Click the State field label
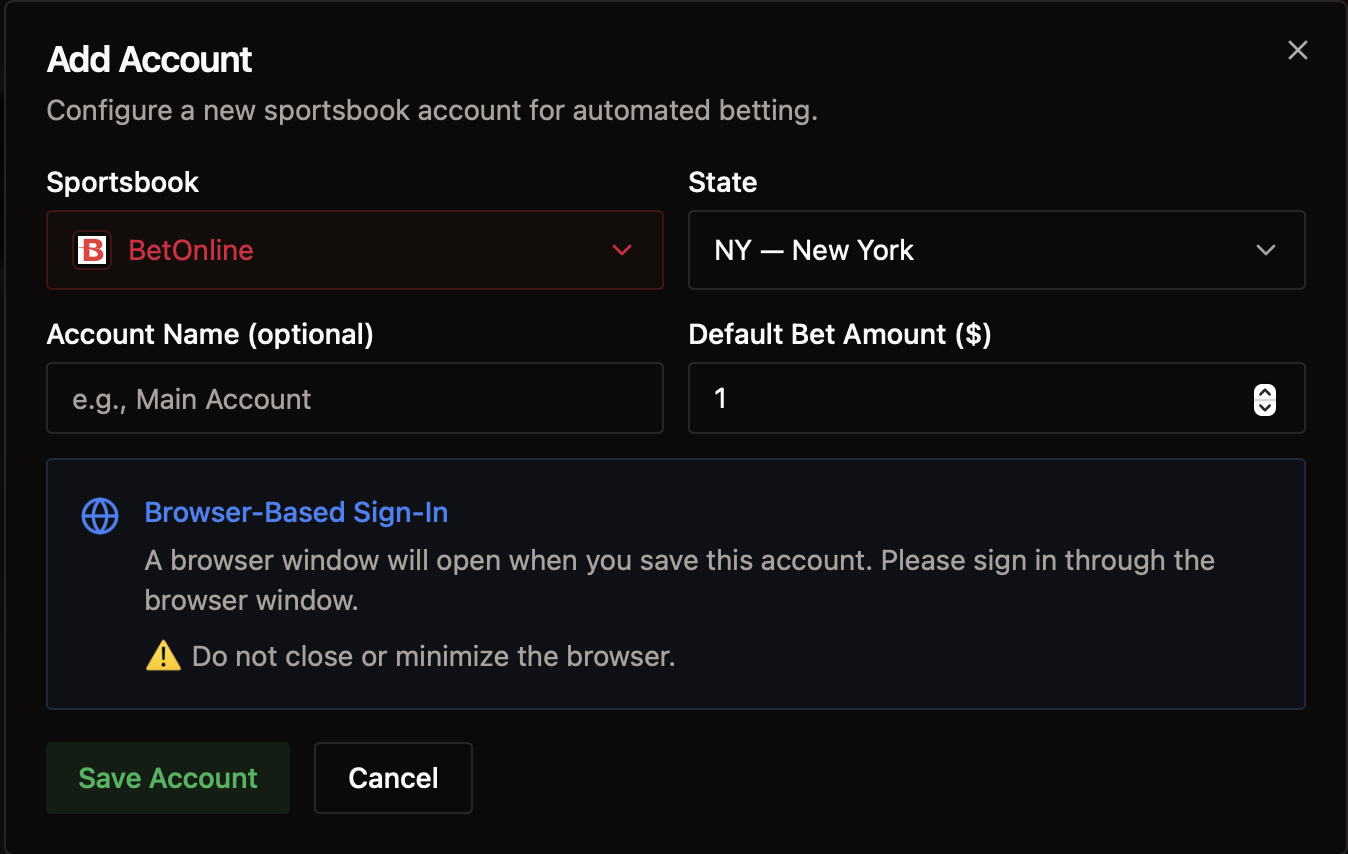Image resolution: width=1348 pixels, height=854 pixels. pyautogui.click(x=723, y=182)
